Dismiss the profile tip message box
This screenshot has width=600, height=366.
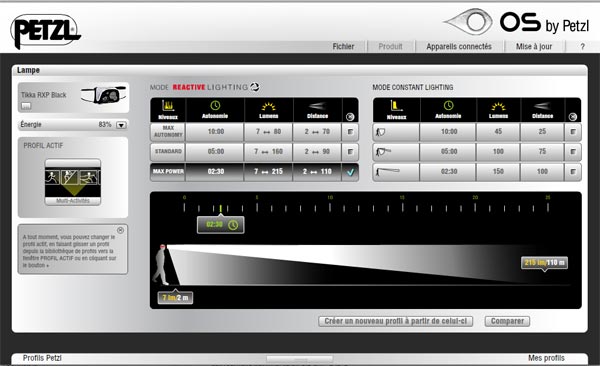coord(120,230)
